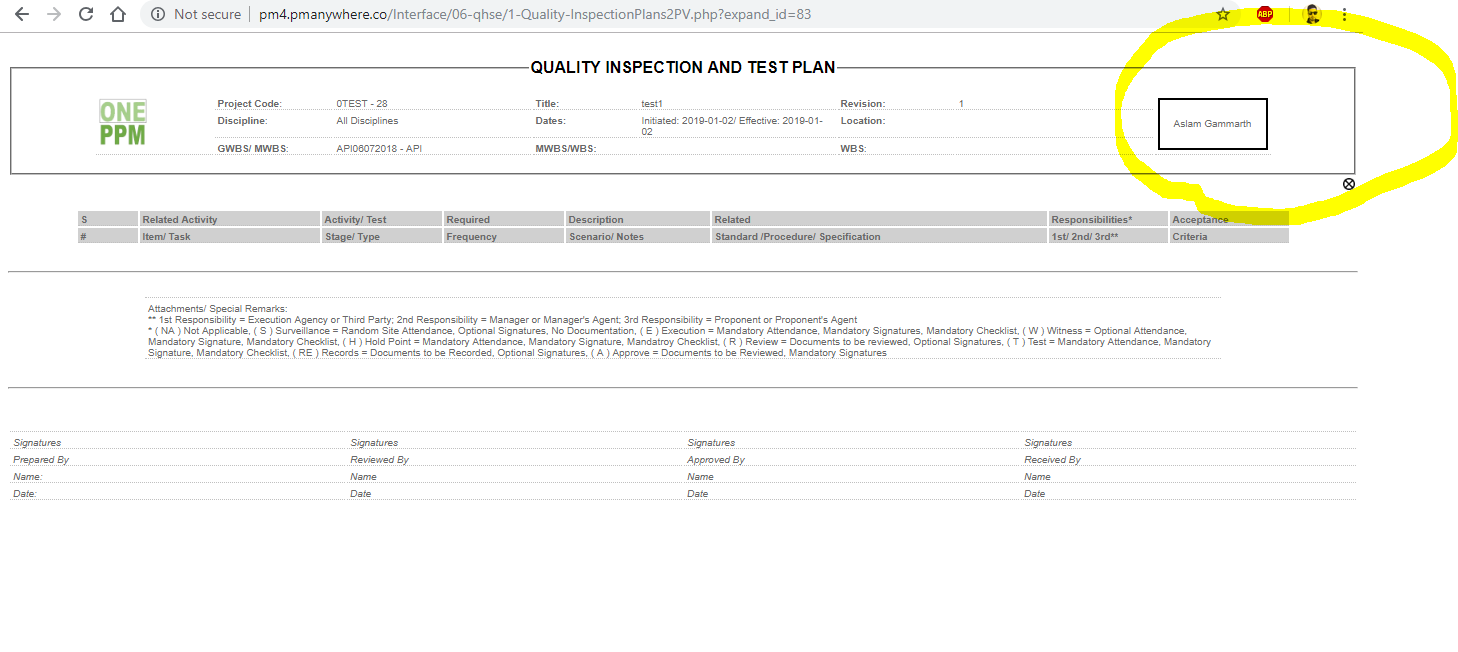Click the Related Activity column header
This screenshot has height=652, width=1458.
[180, 219]
